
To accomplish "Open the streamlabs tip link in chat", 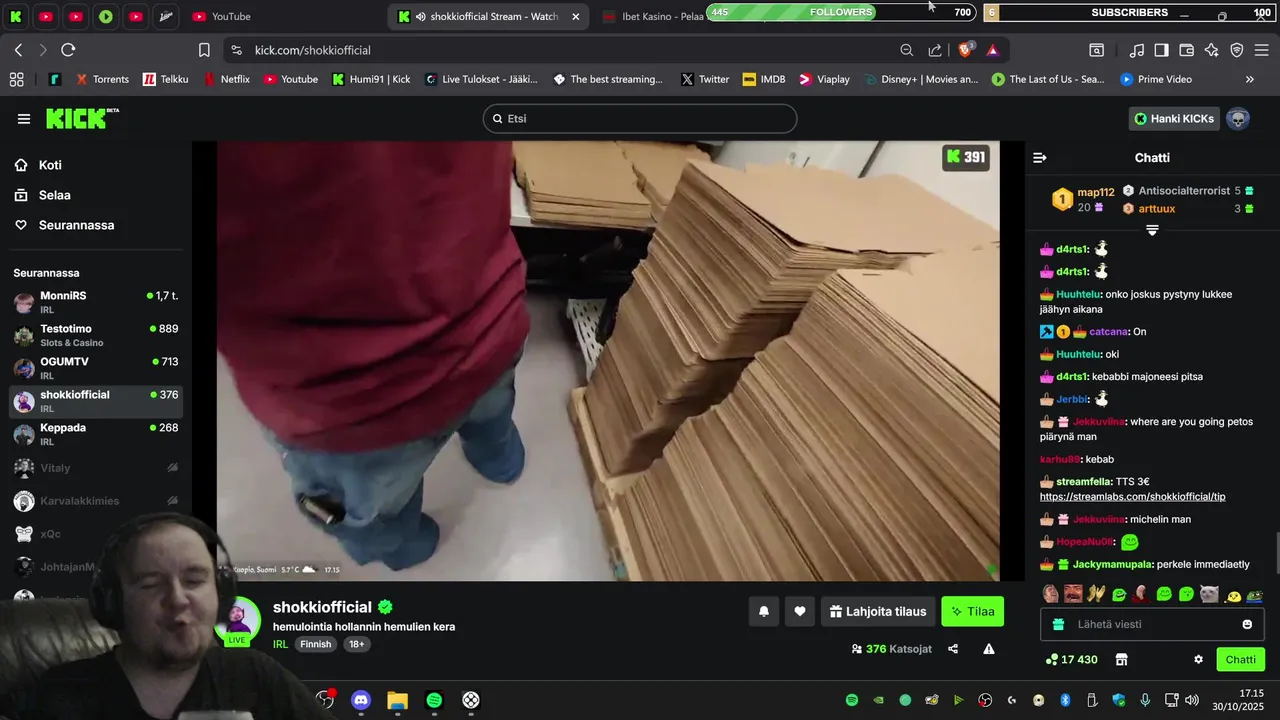I will (x=1132, y=497).
